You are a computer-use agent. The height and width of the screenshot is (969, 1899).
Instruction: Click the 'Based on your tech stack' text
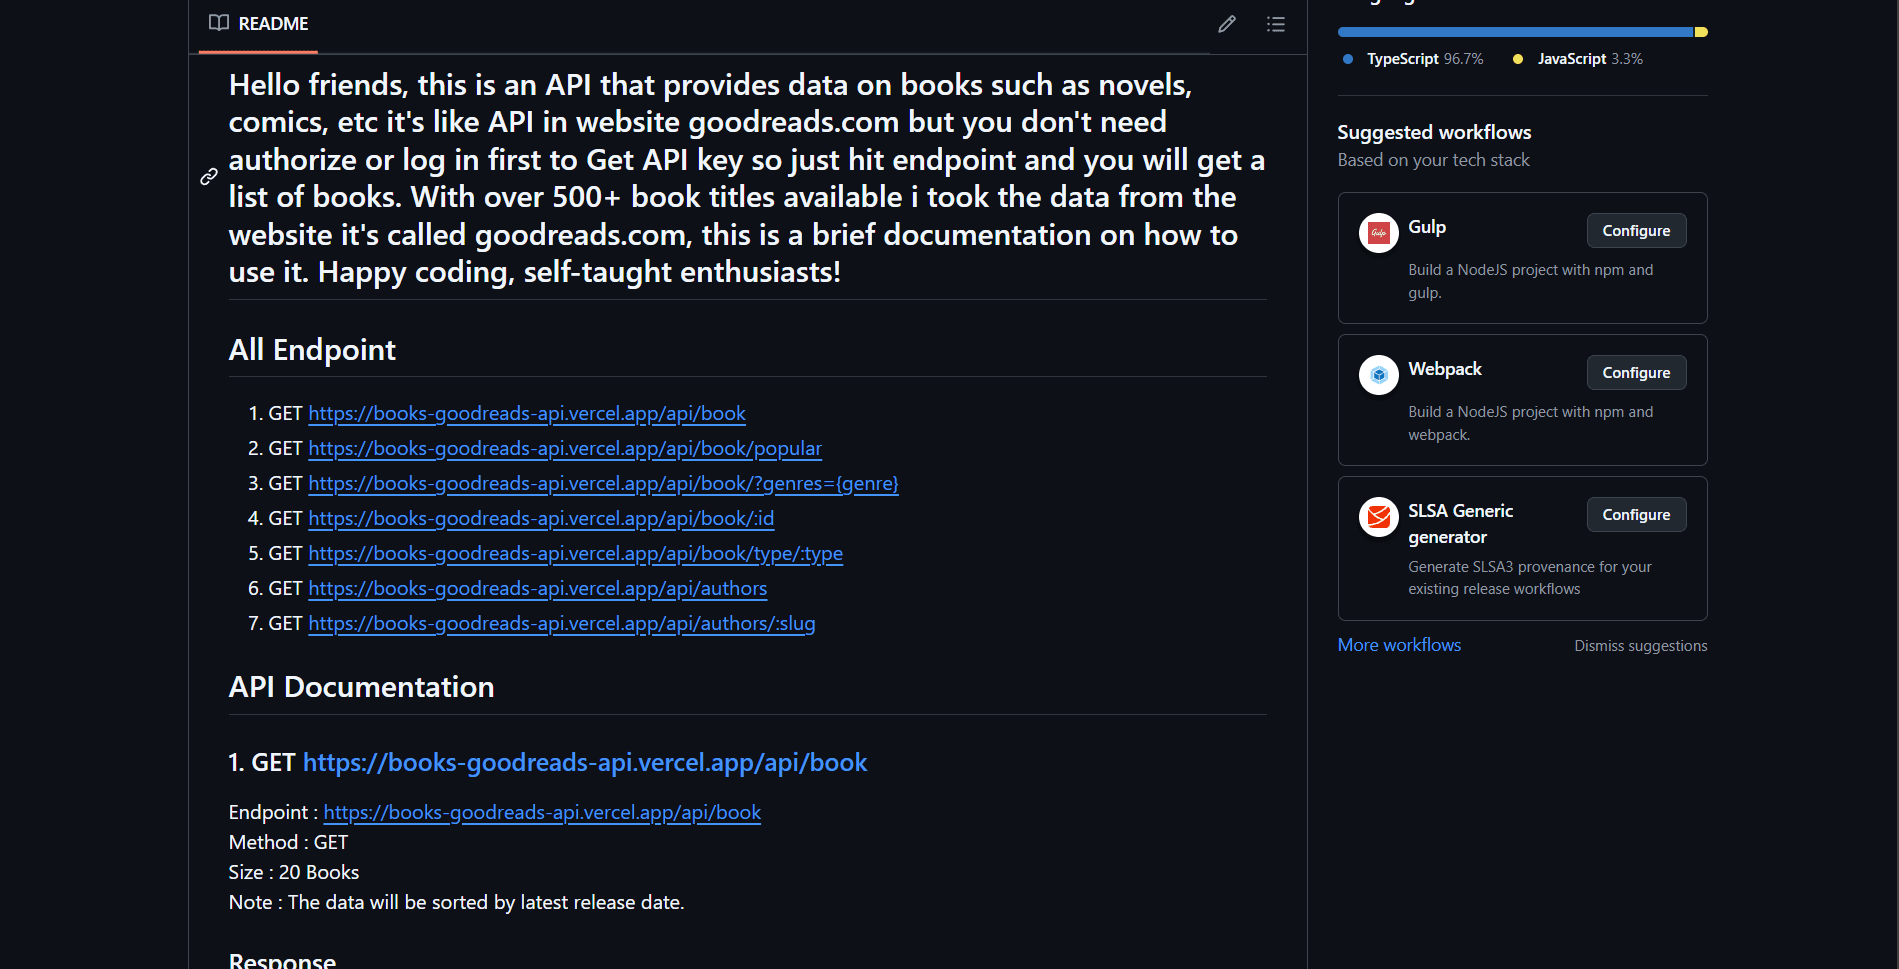tap(1434, 160)
